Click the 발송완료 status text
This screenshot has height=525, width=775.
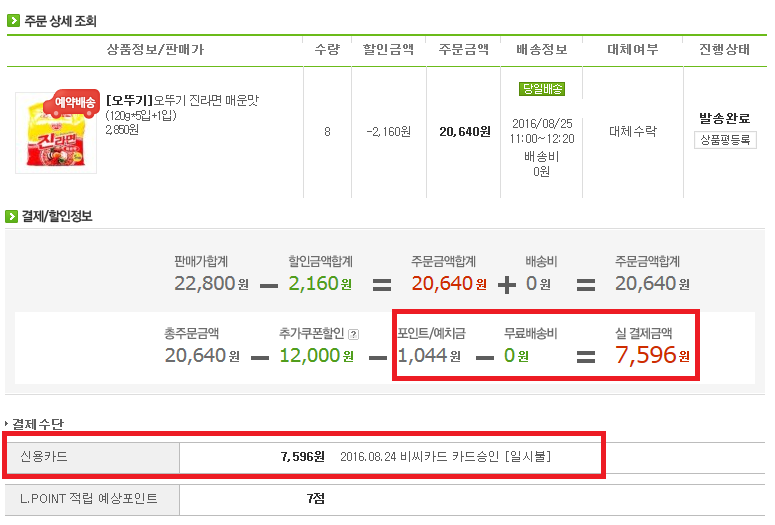pos(725,118)
